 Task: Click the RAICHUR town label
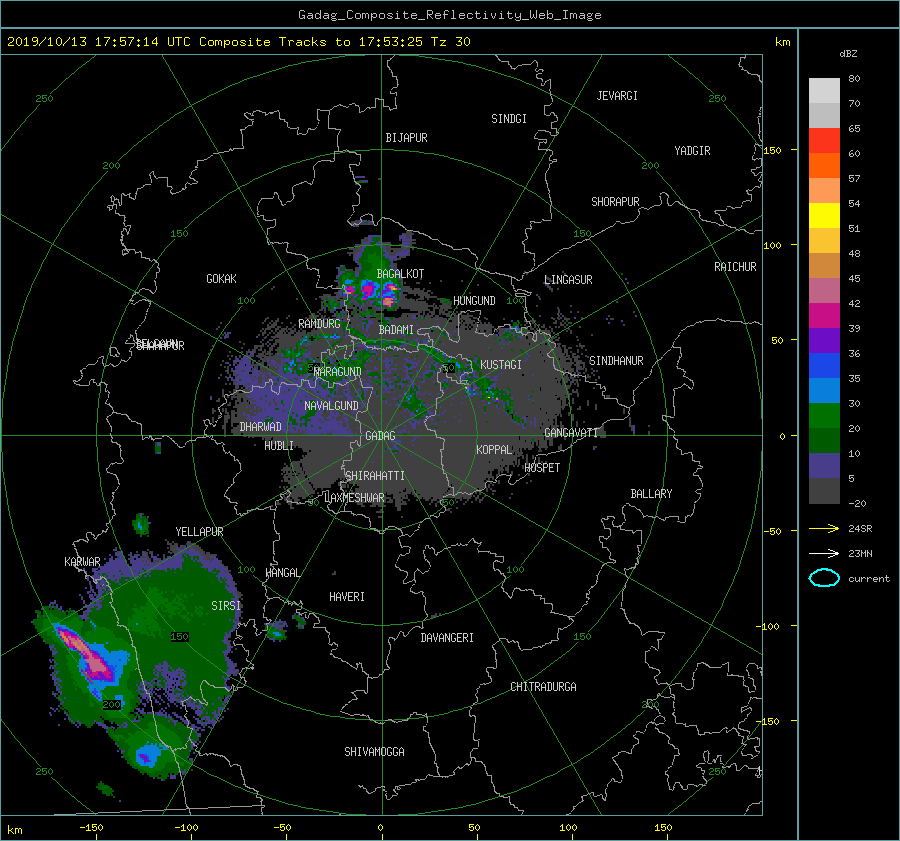735,267
